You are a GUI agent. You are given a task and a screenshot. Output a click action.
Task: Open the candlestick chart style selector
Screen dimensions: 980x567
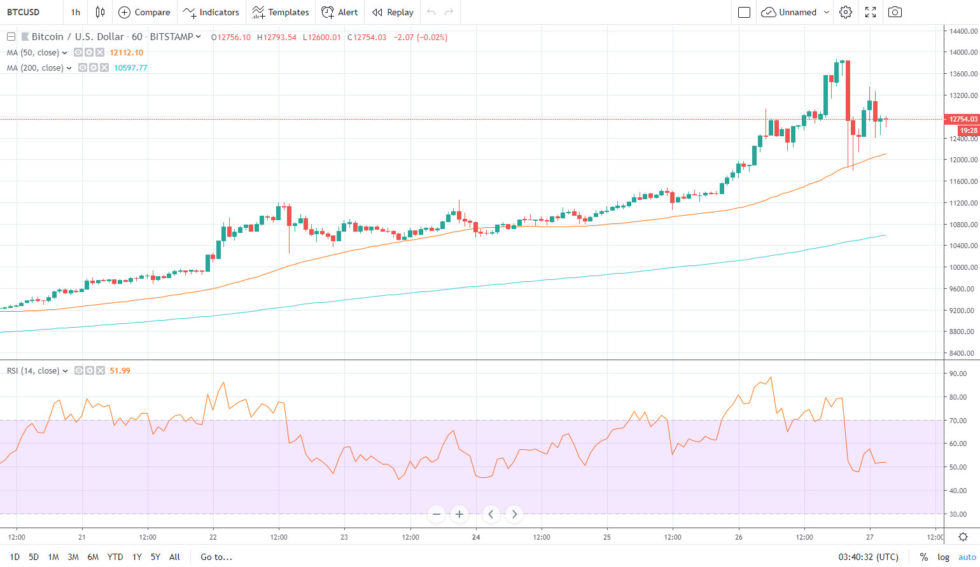click(x=100, y=12)
